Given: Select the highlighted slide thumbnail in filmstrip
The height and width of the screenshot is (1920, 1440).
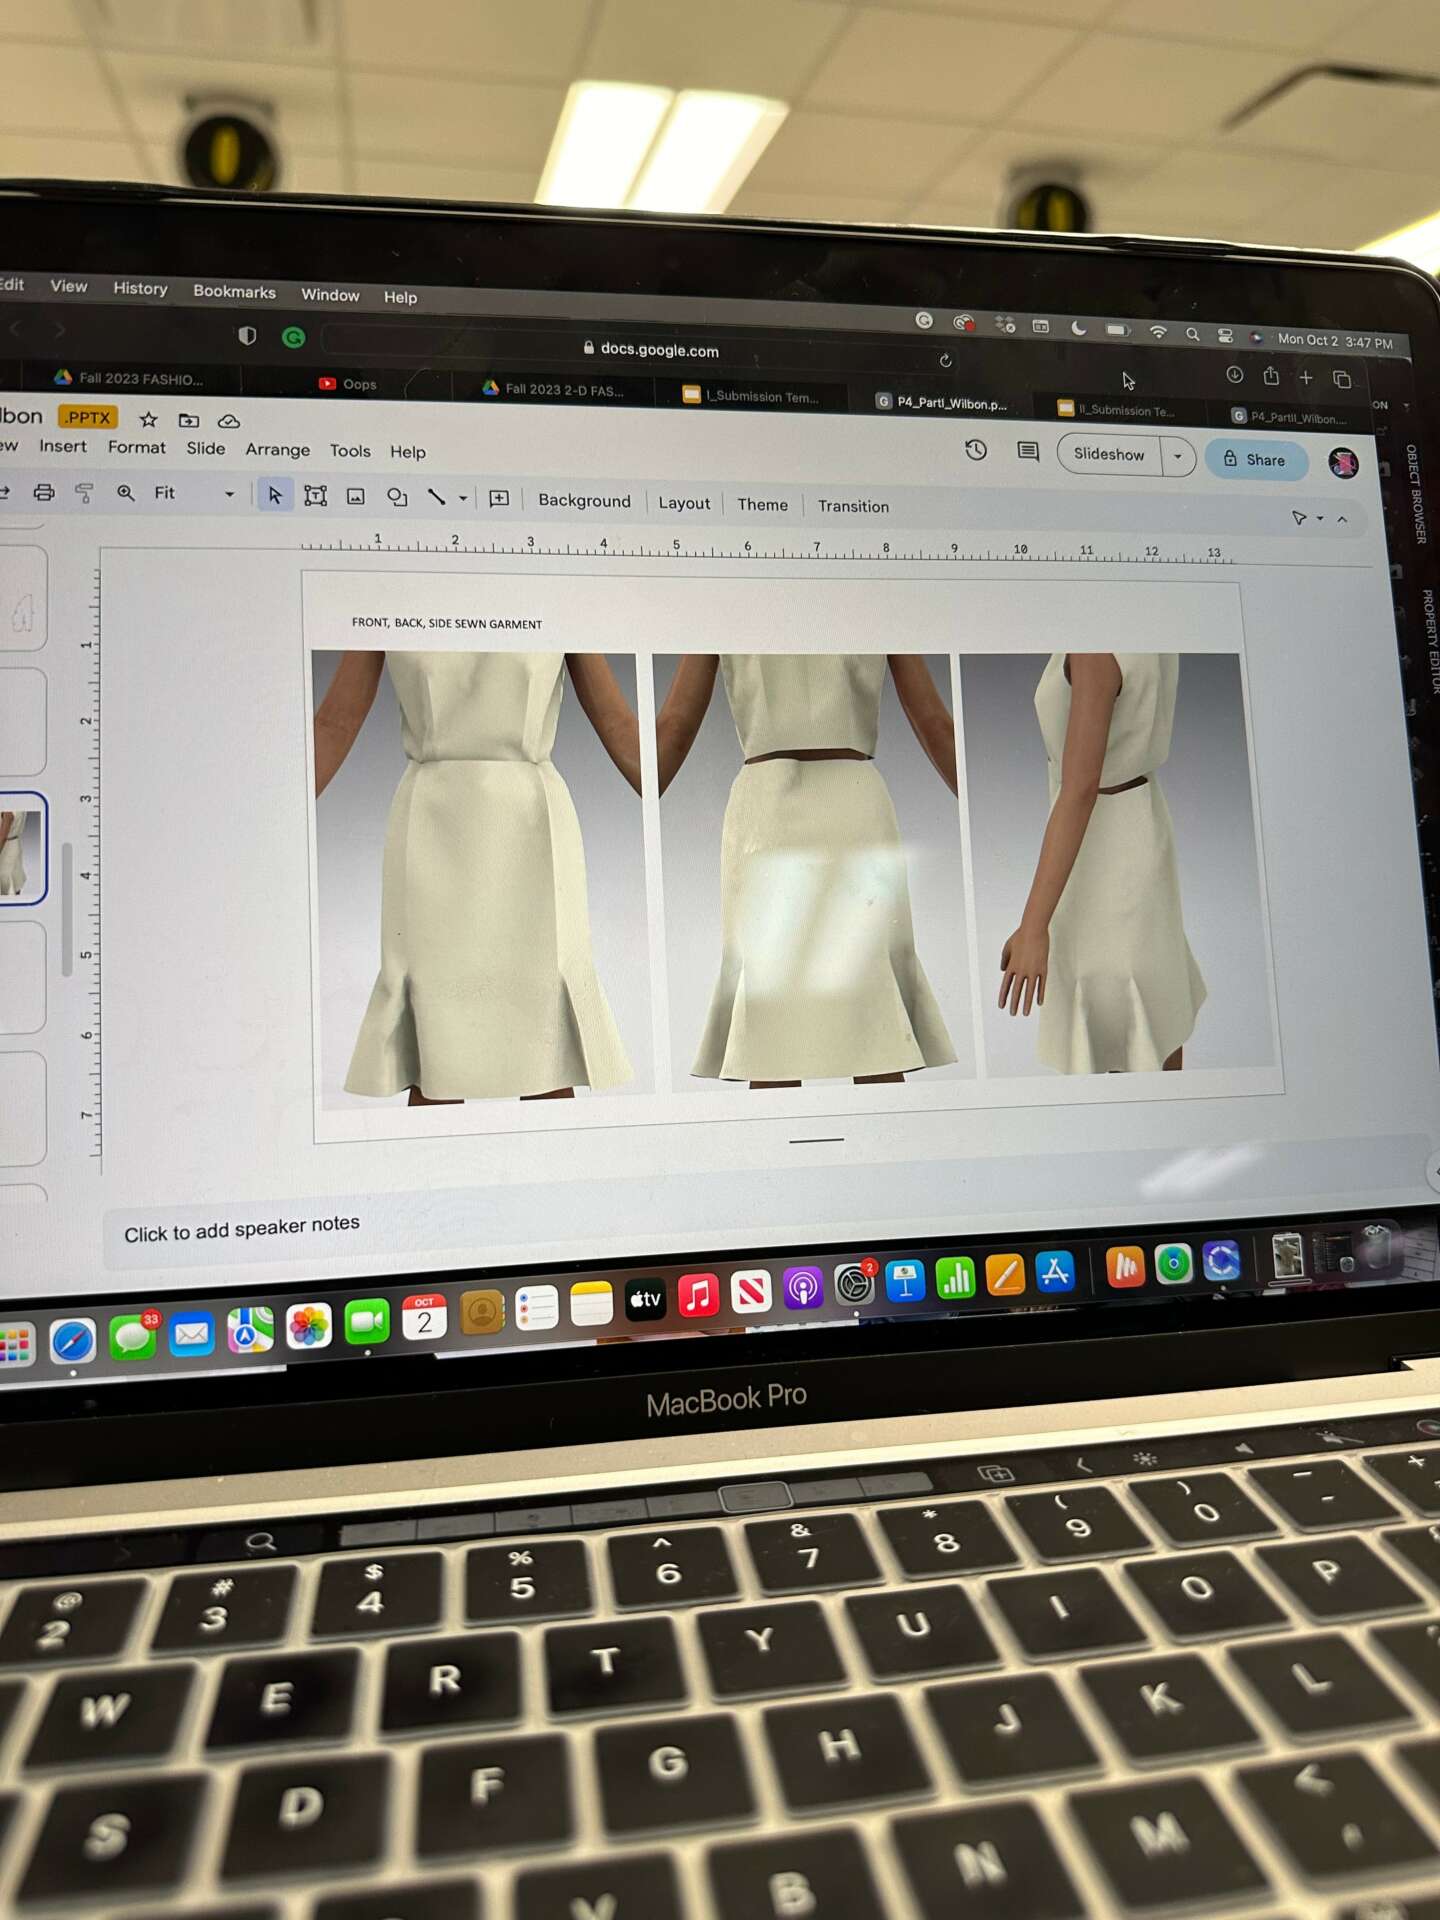Looking at the screenshot, I should (x=21, y=850).
